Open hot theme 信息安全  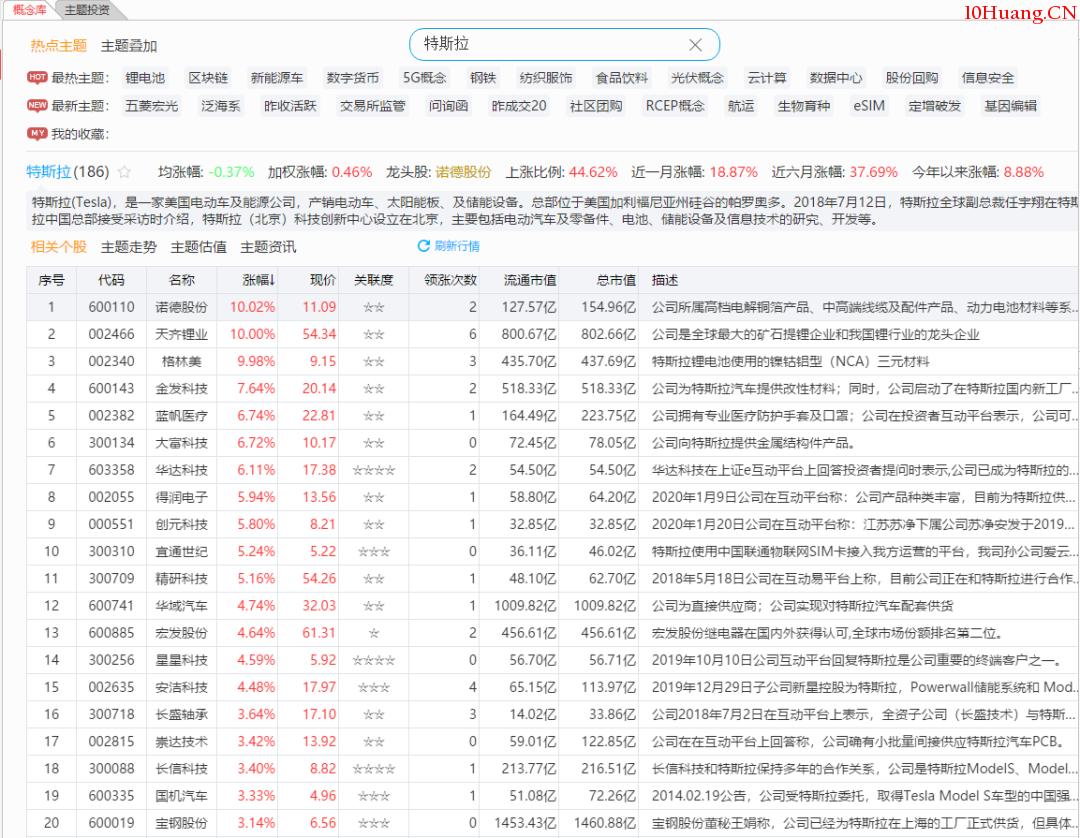[987, 78]
